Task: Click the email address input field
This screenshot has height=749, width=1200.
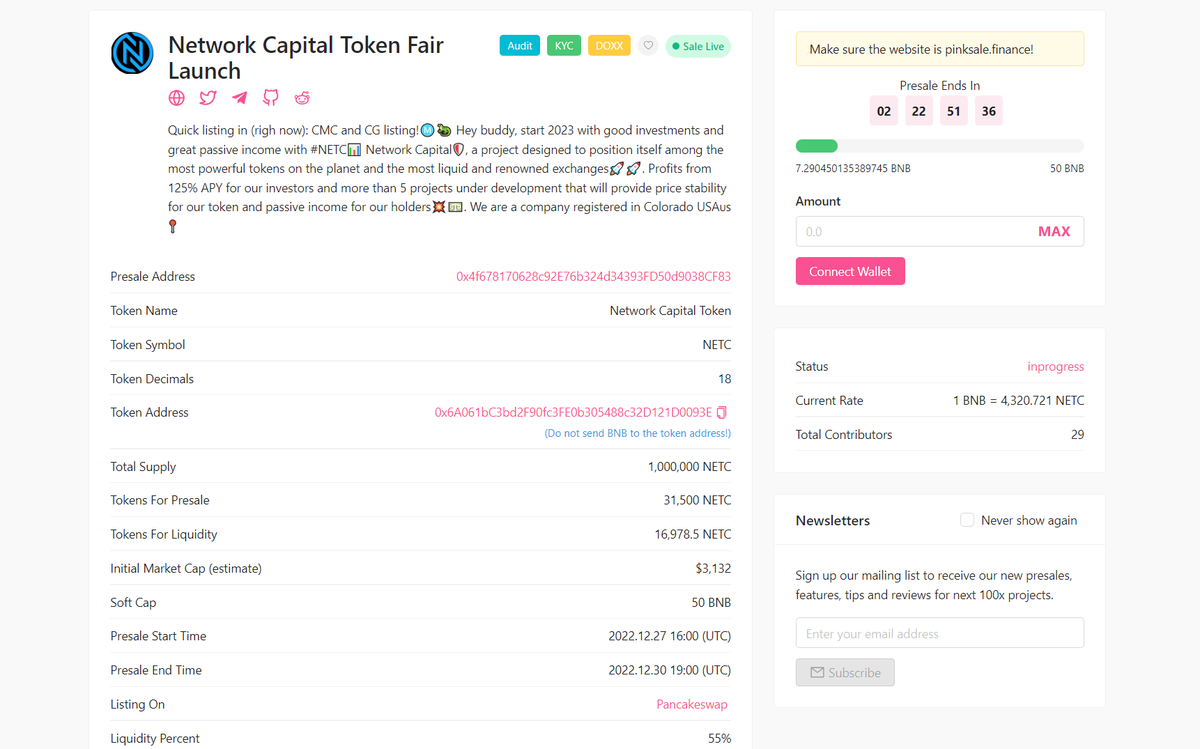Action: [x=940, y=633]
